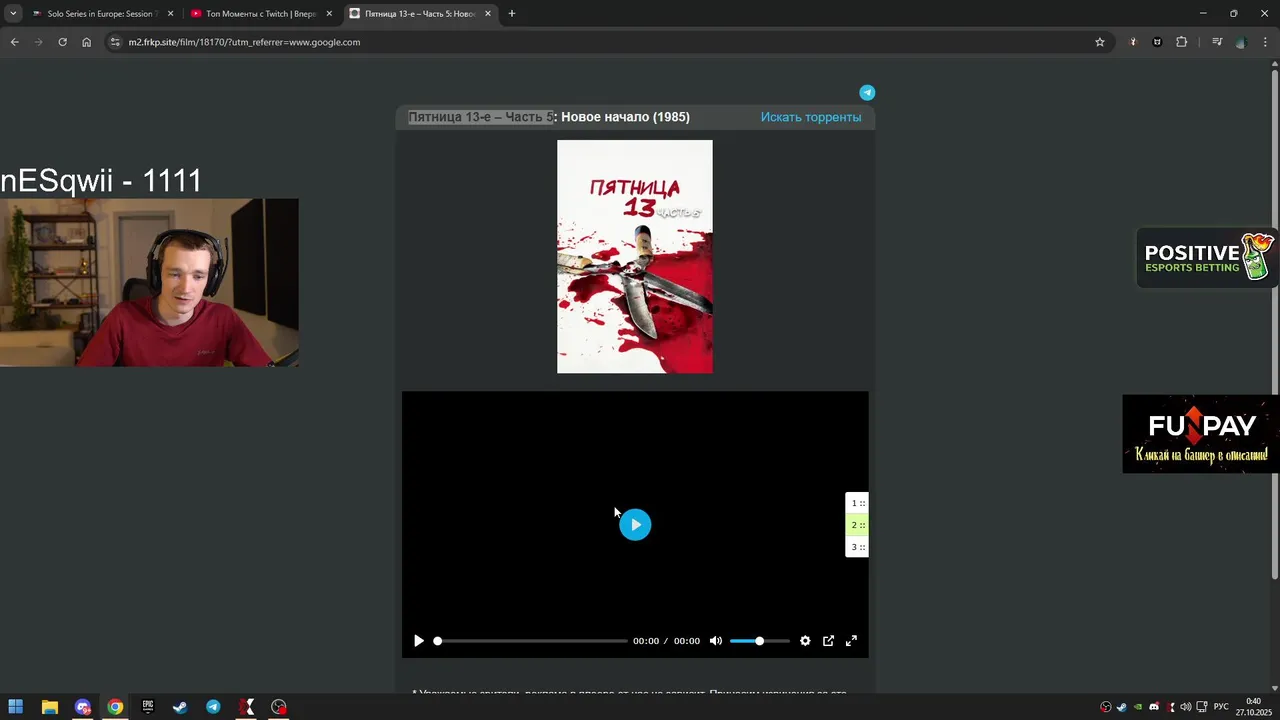Open Steam from the taskbar
This screenshot has width=1280, height=720.
180,707
